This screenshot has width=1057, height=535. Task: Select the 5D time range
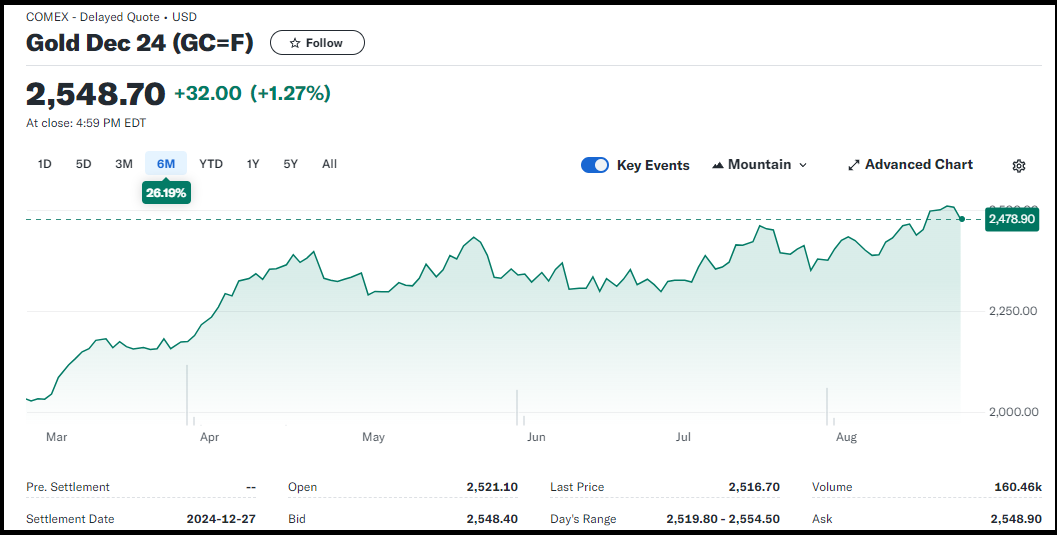tap(84, 164)
